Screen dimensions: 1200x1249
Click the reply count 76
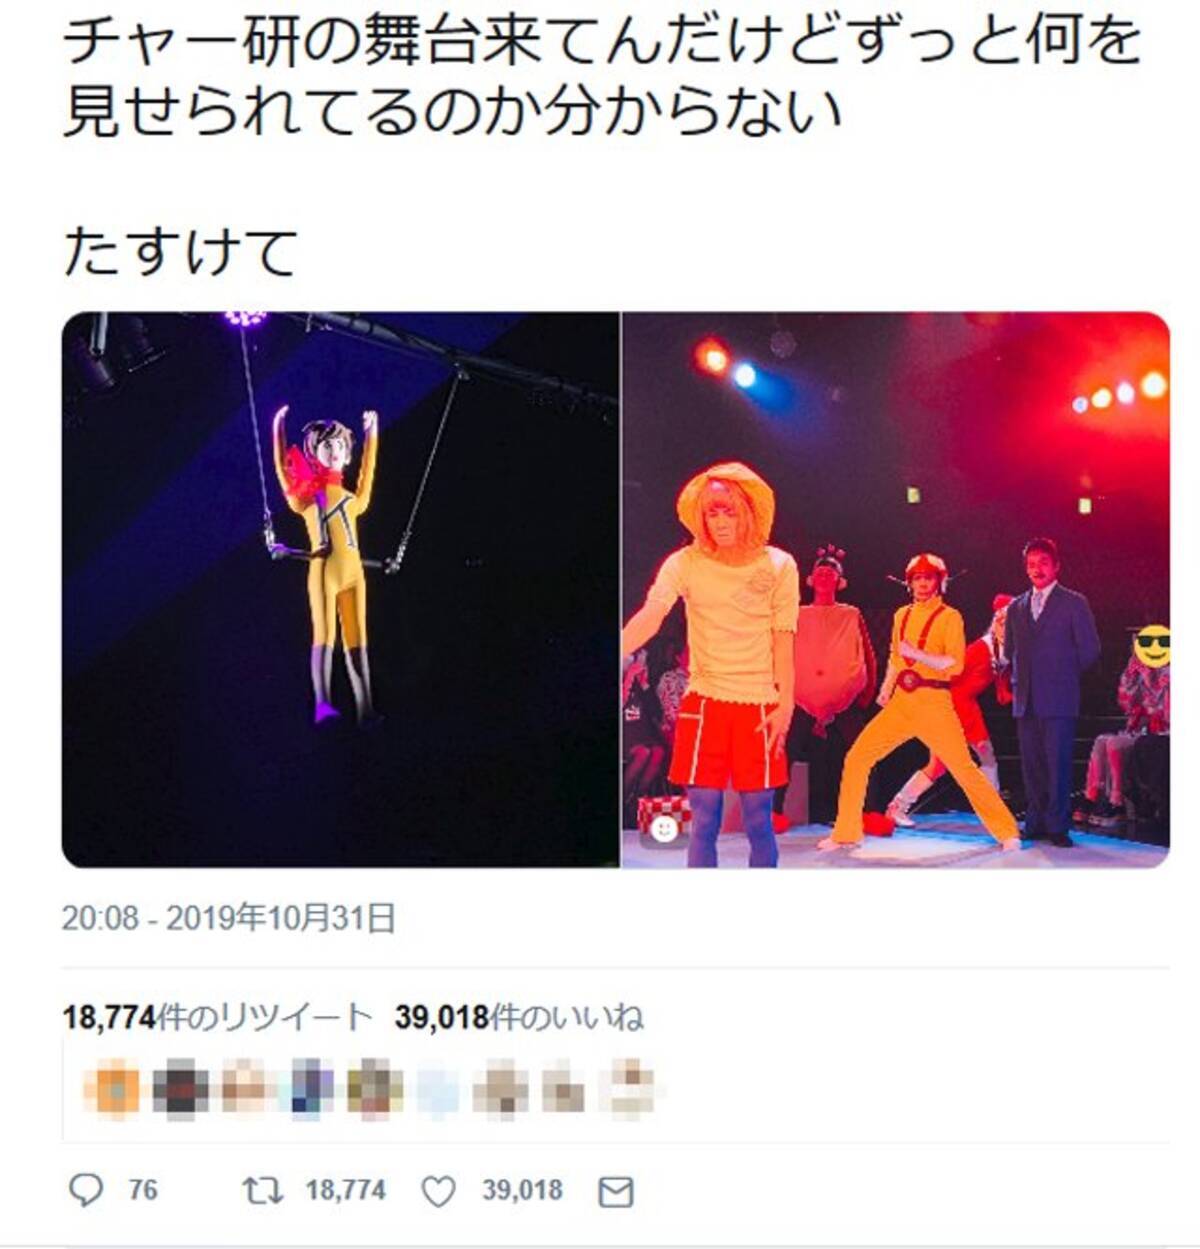click(x=143, y=1190)
